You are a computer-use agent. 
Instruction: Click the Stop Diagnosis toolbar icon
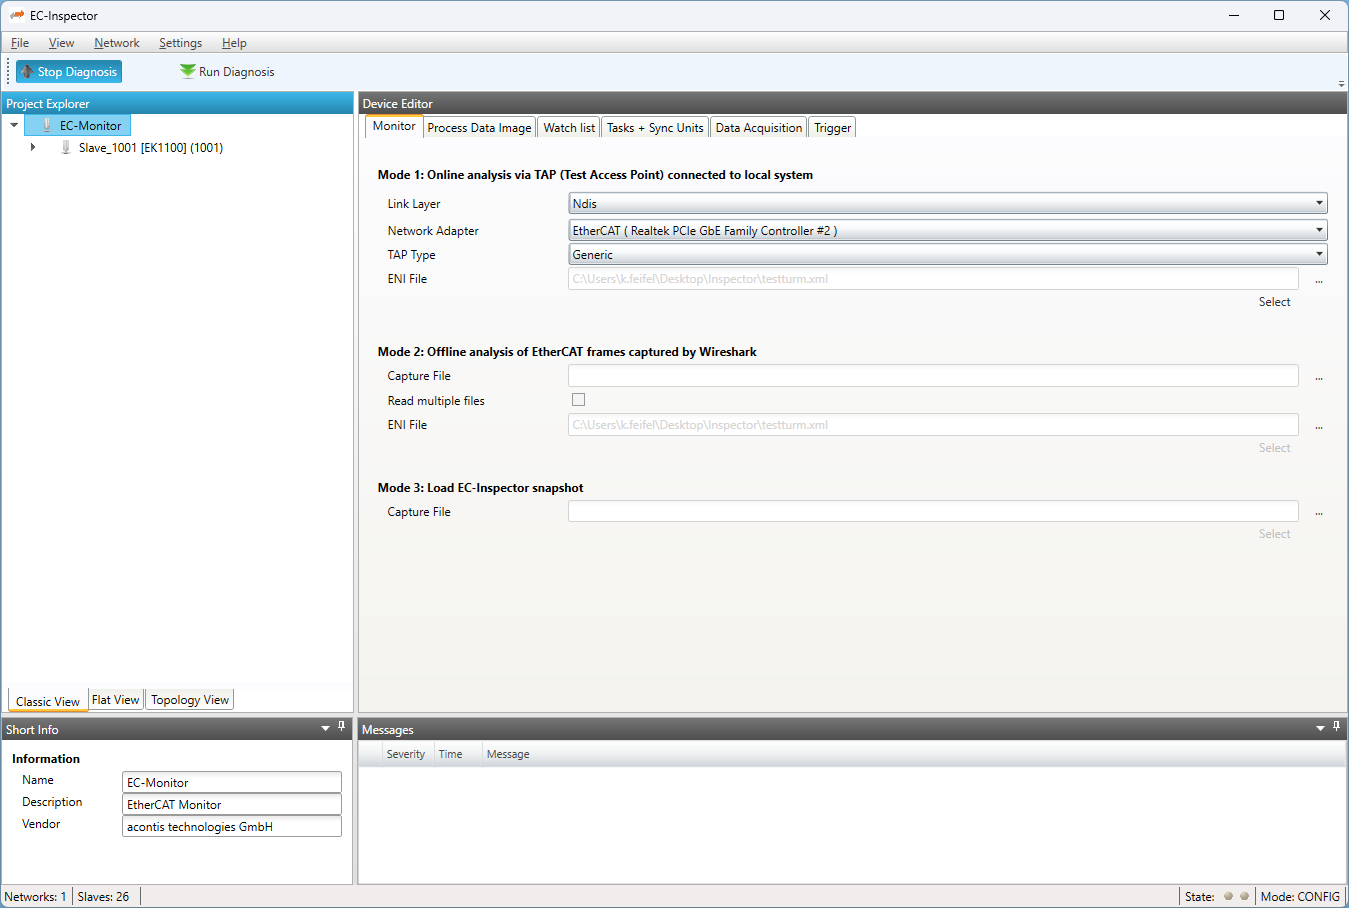(27, 72)
